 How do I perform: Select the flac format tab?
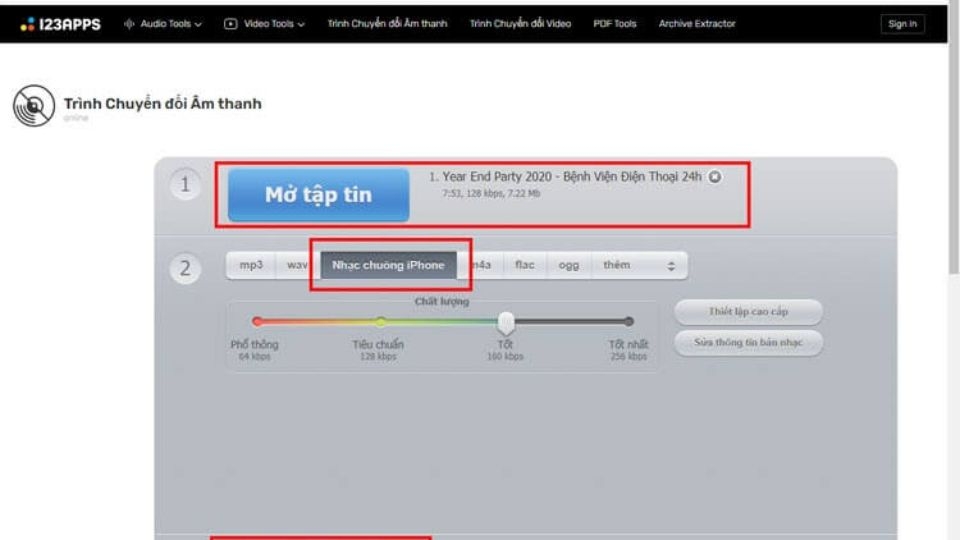525,265
